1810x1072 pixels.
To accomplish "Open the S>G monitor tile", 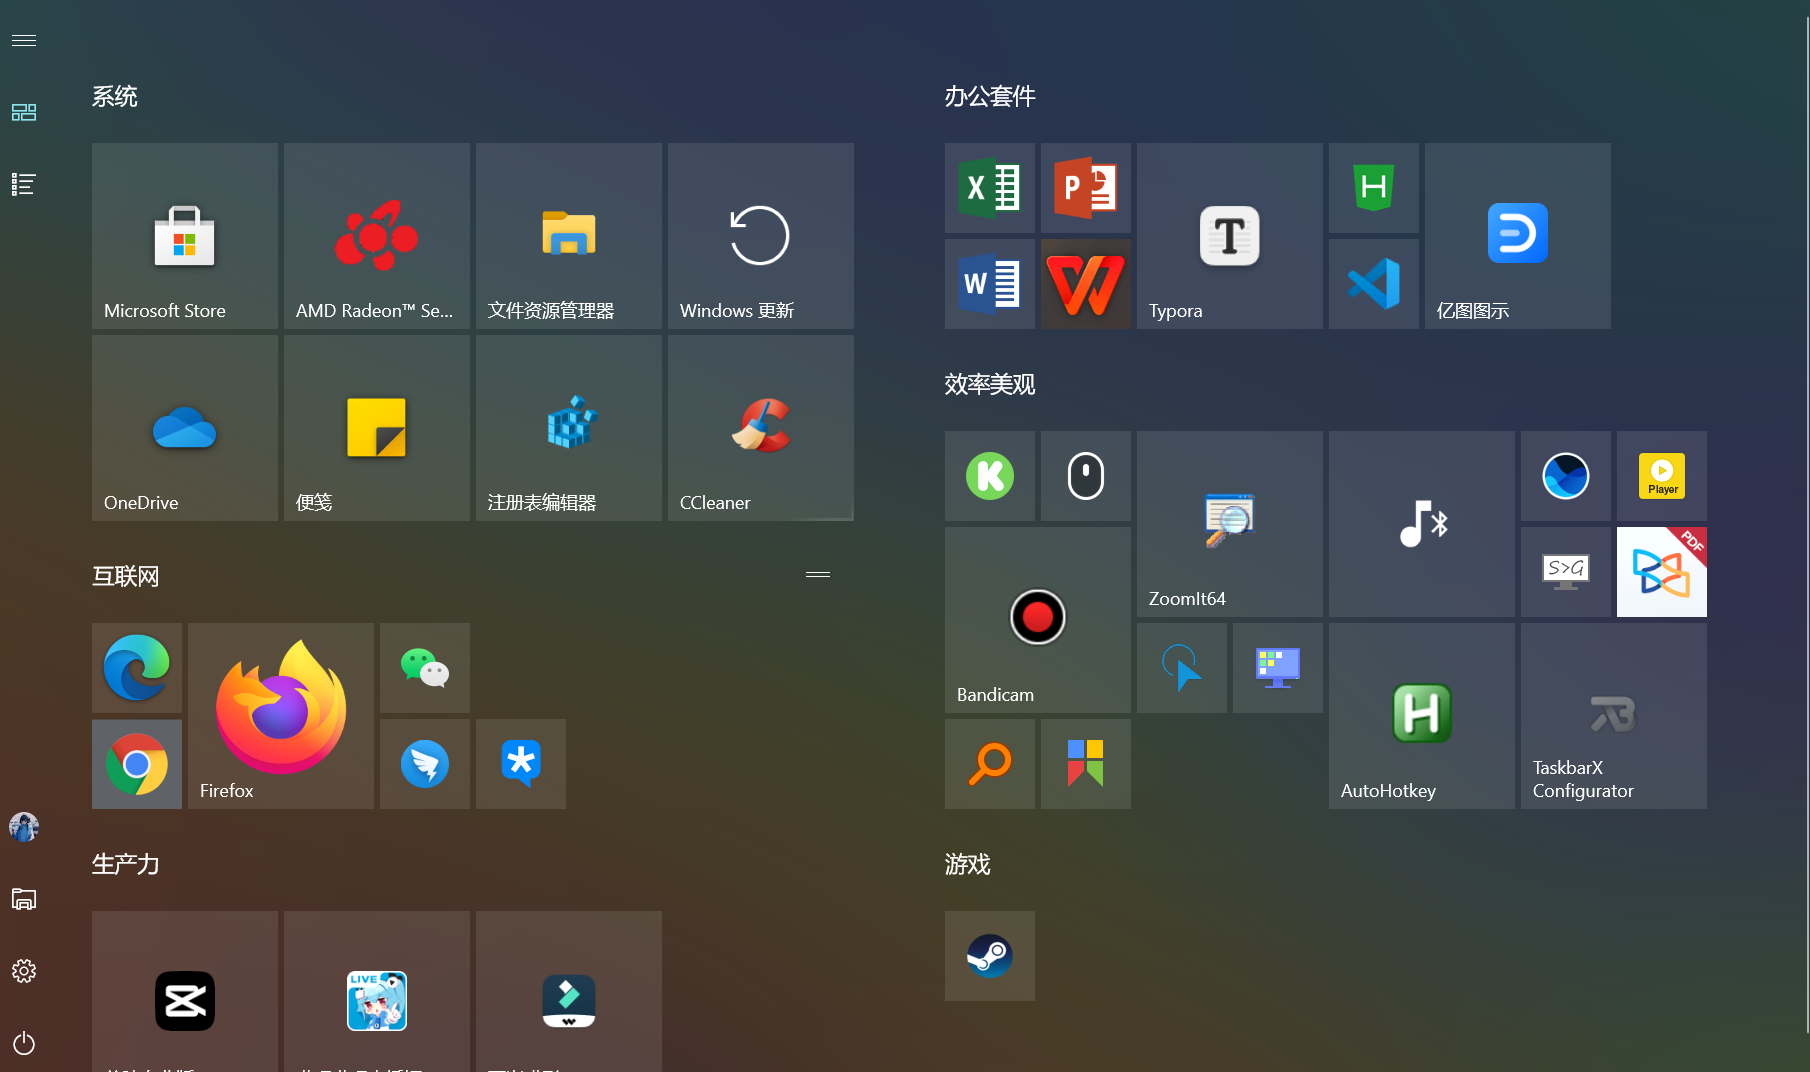I will 1566,572.
